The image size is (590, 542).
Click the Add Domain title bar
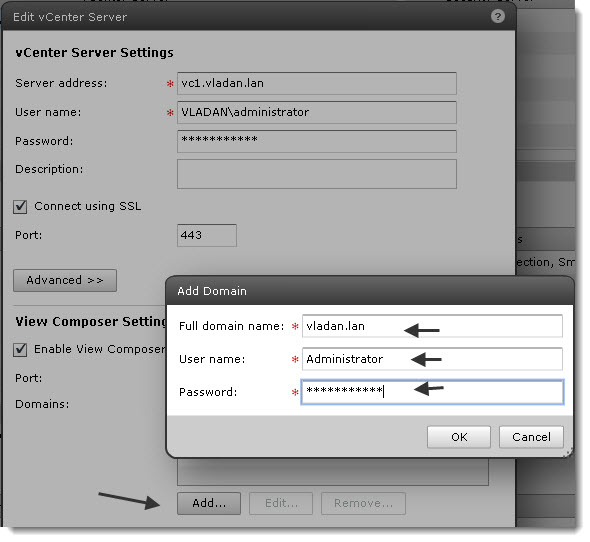370,291
